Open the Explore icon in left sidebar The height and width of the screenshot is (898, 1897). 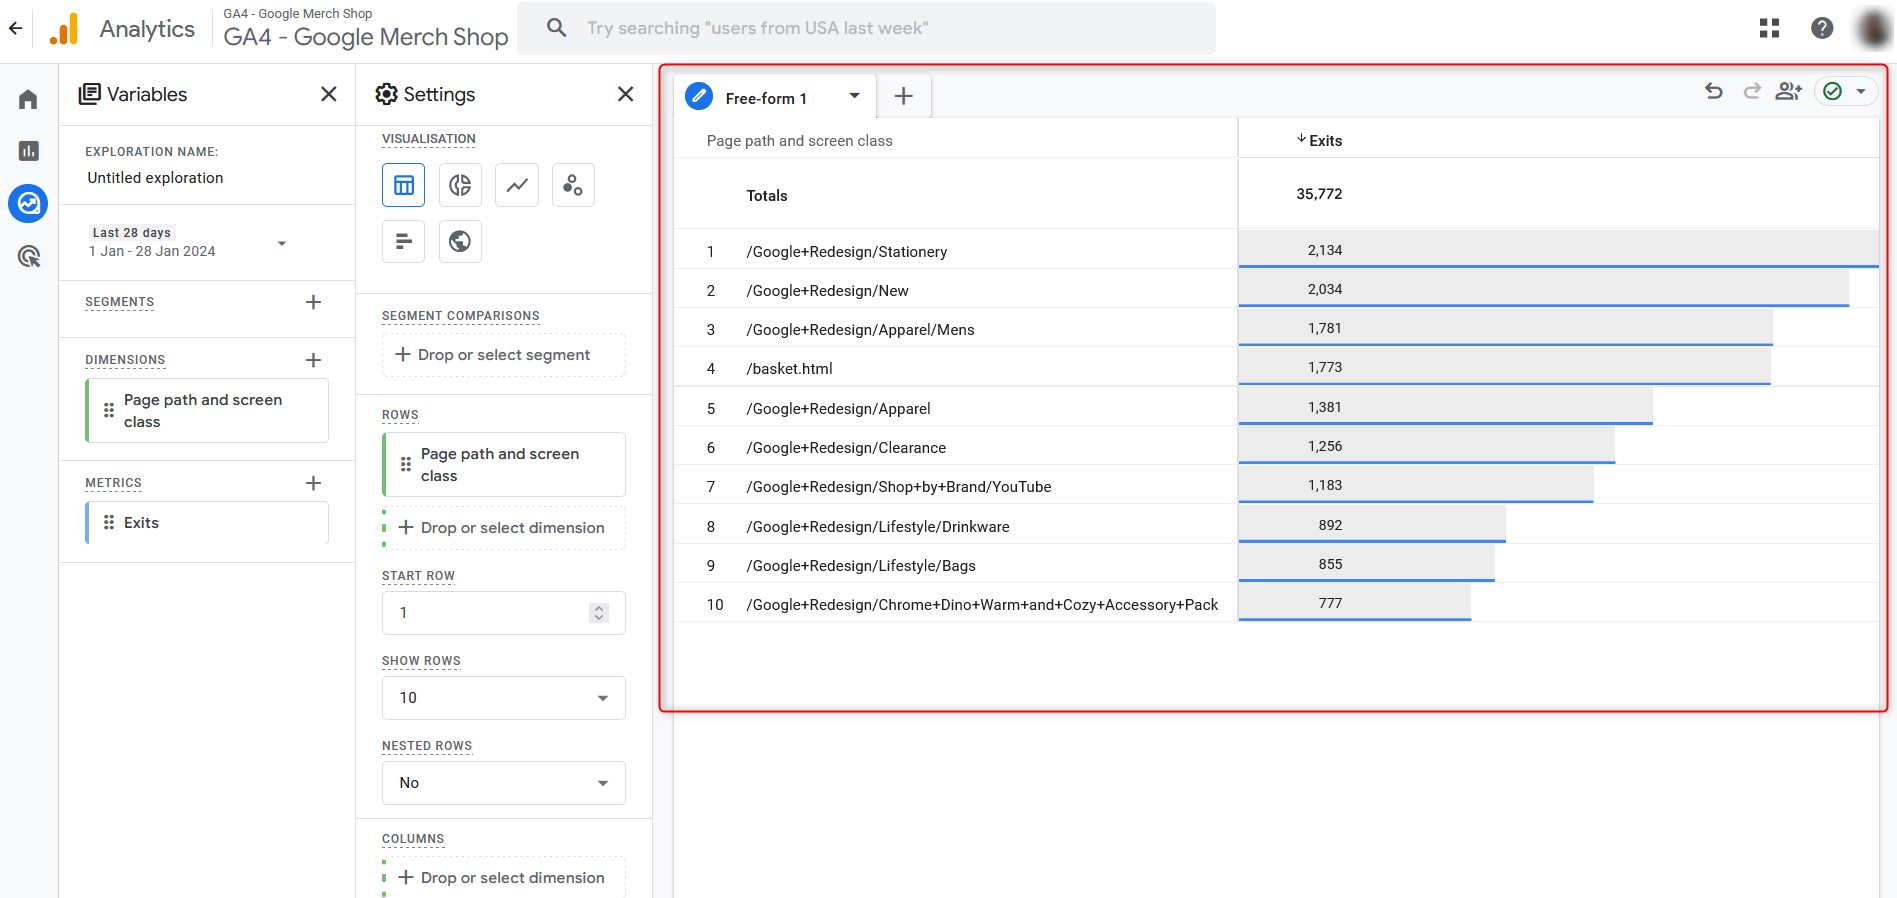point(28,203)
